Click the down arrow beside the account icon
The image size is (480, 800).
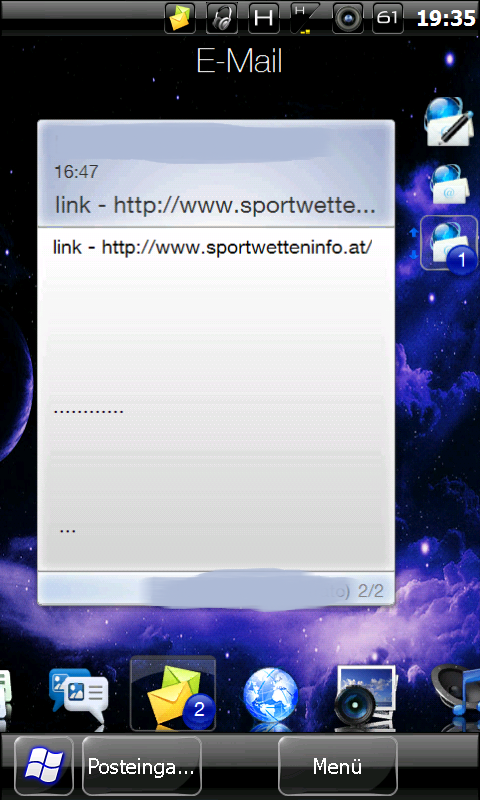point(414,254)
